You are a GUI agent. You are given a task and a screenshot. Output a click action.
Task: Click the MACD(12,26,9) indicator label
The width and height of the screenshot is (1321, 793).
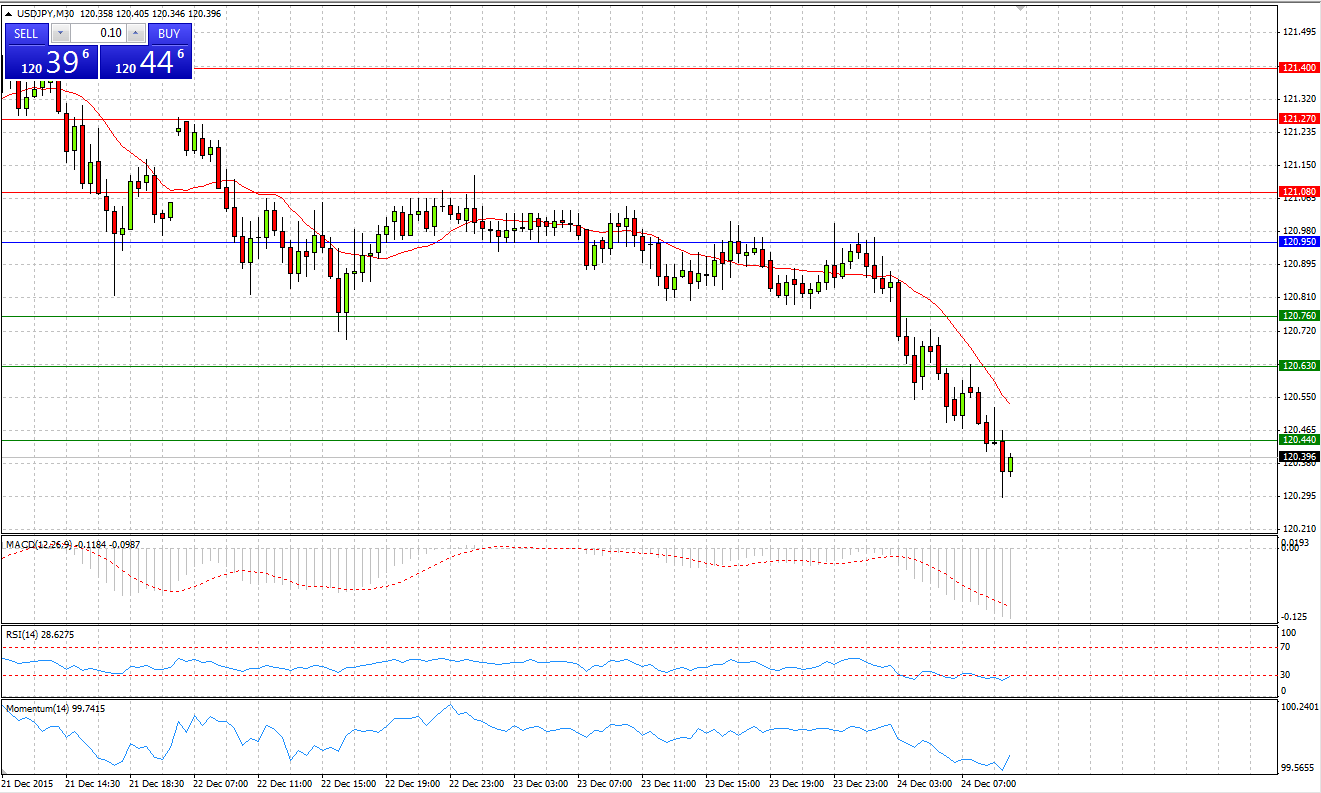tap(38, 545)
